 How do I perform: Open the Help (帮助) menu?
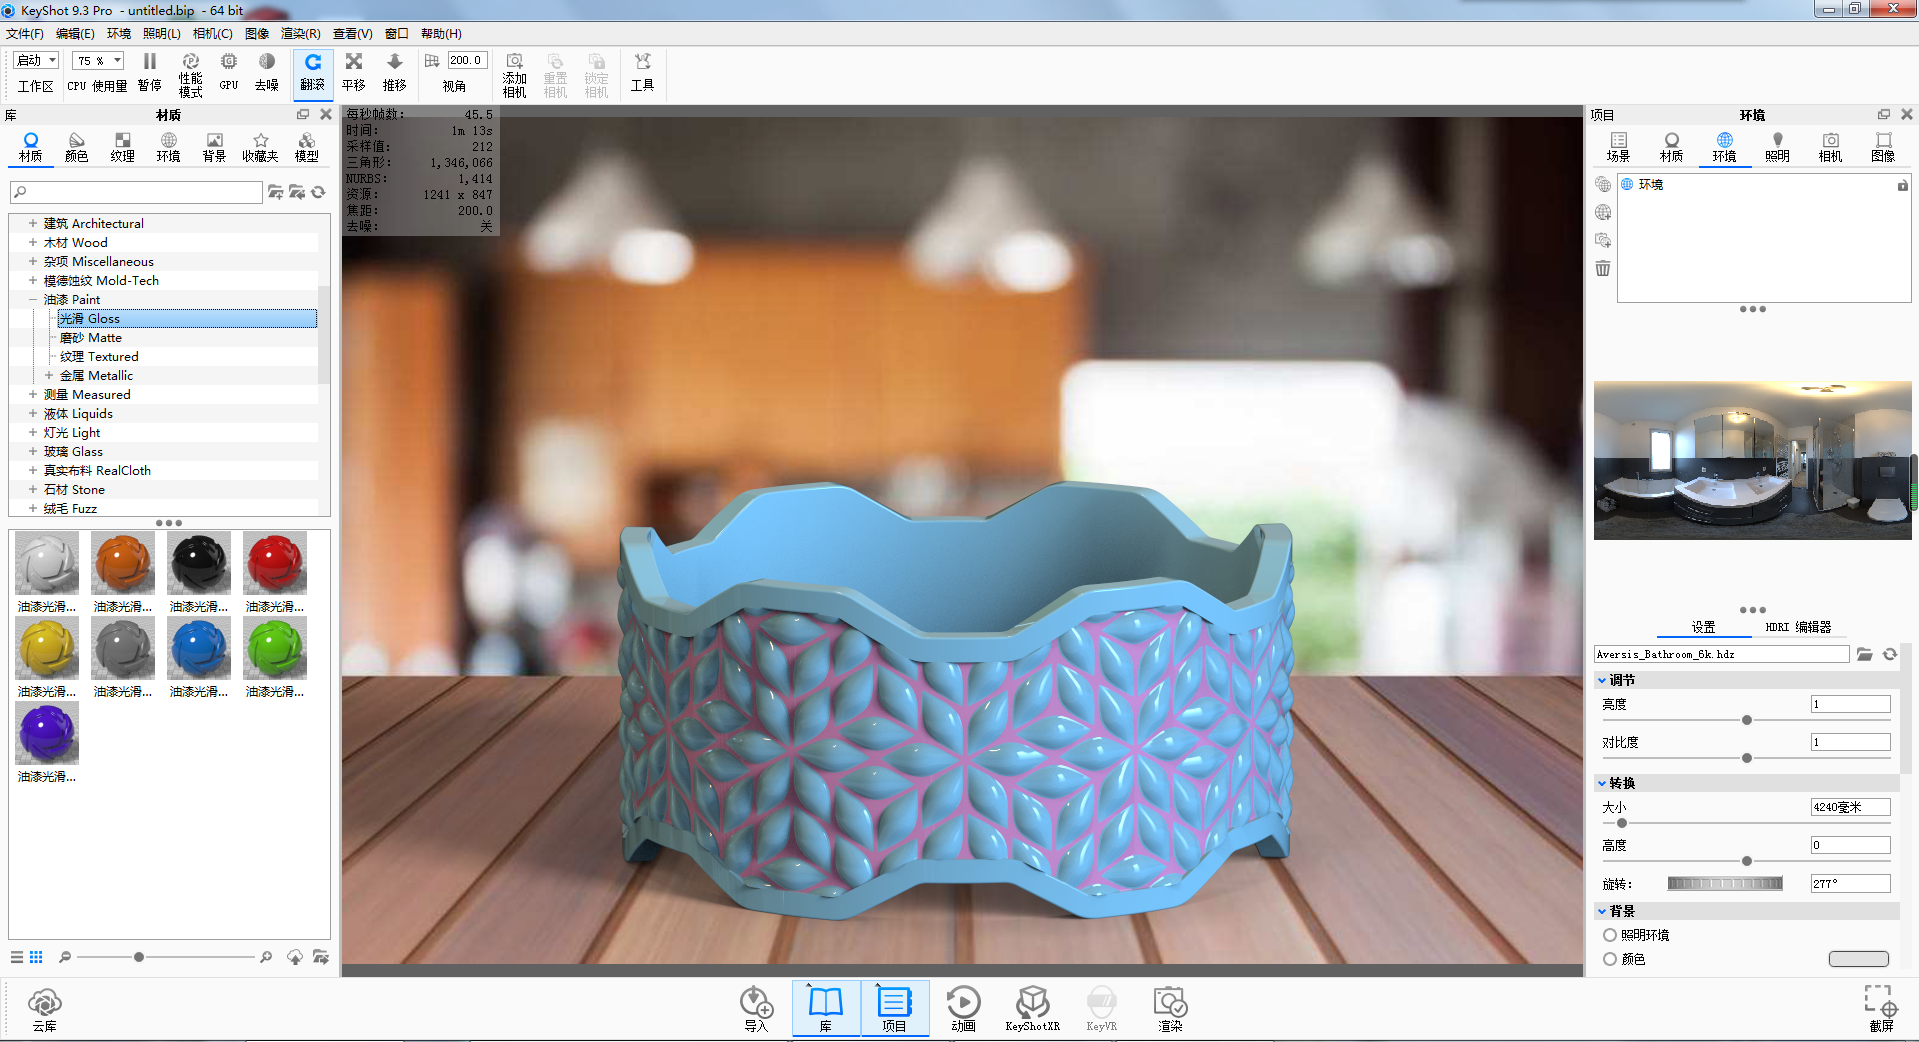[x=441, y=34]
